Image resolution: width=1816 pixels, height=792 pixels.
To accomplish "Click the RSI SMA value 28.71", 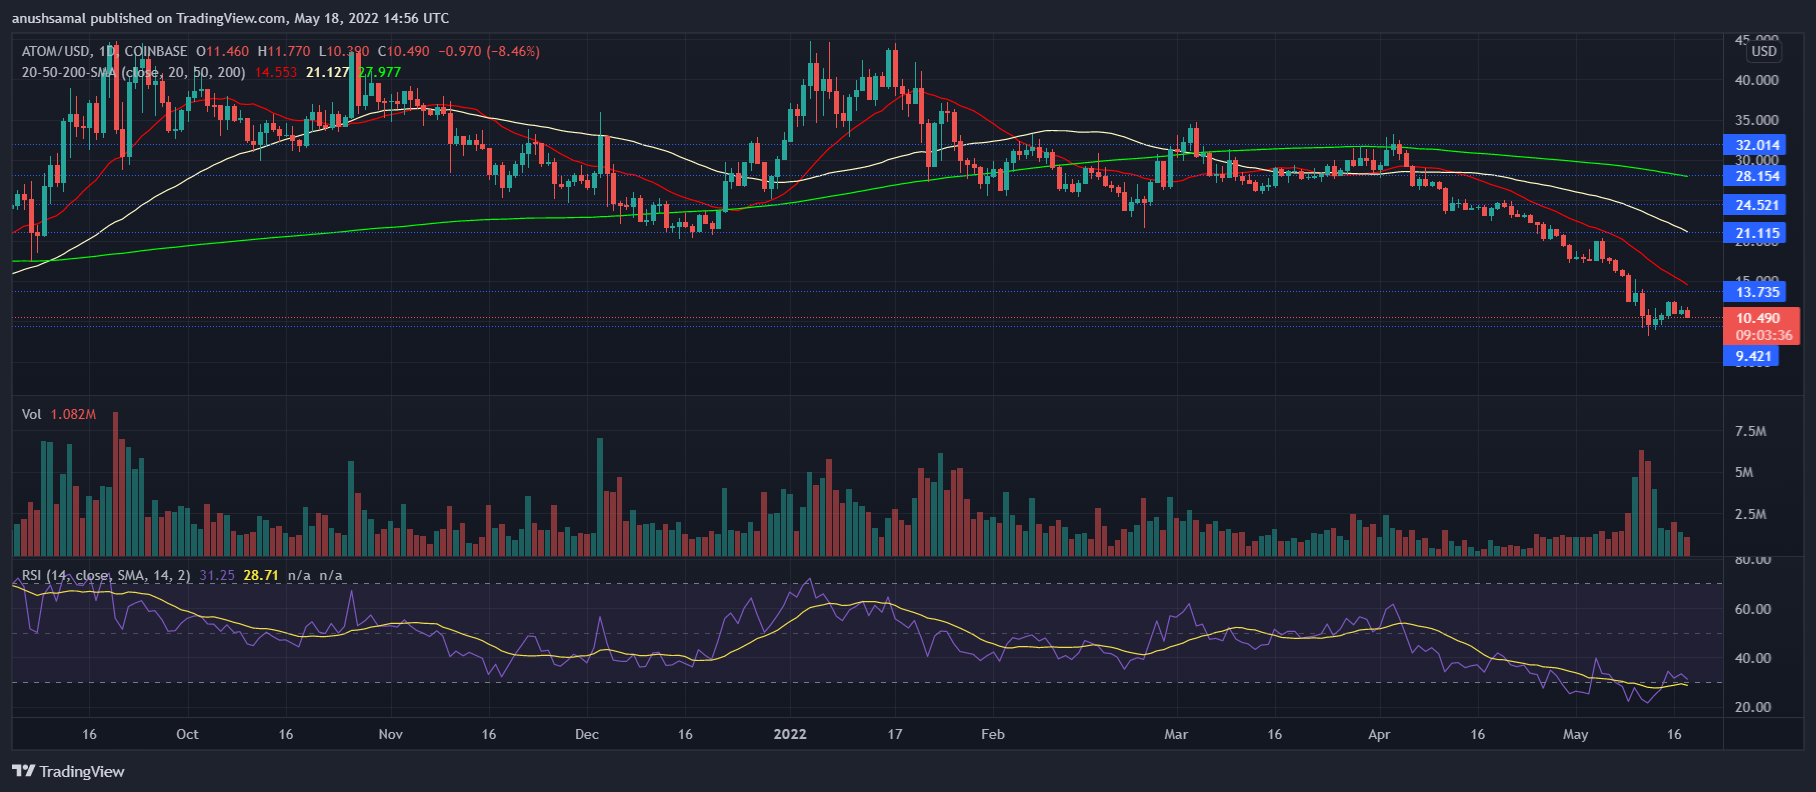I will point(261,575).
